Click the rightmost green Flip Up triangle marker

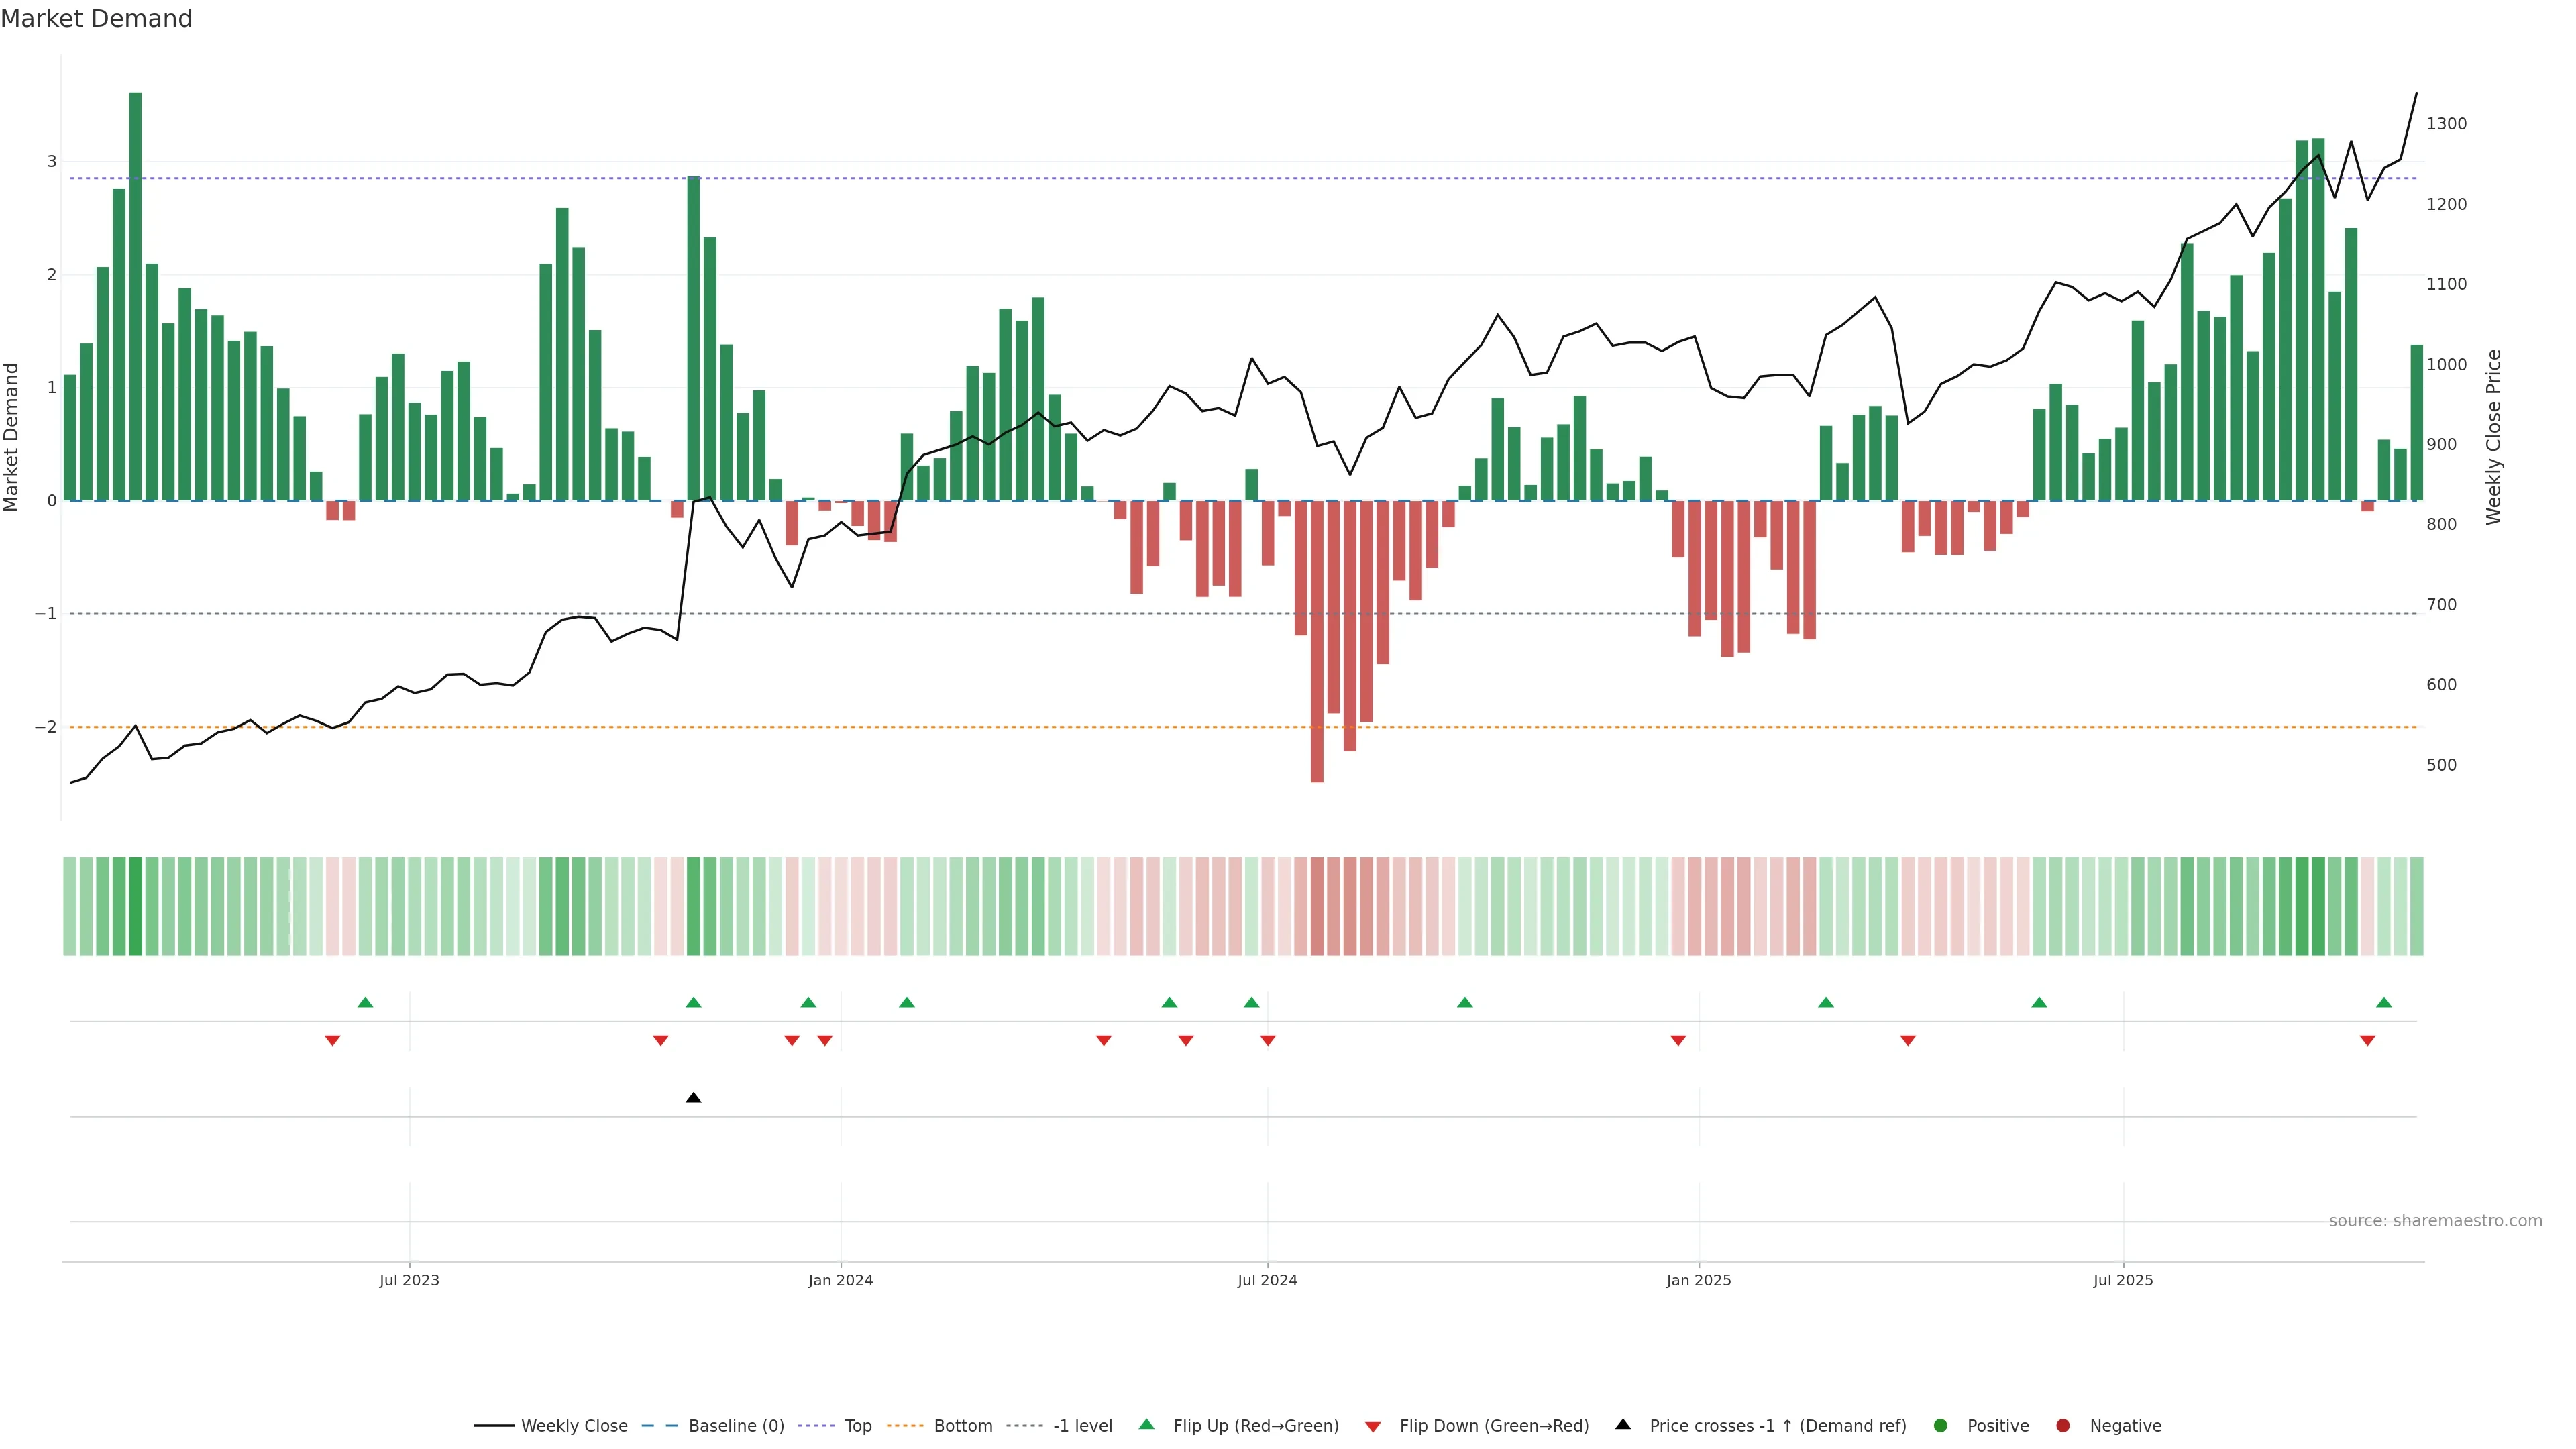pyautogui.click(x=2383, y=1002)
